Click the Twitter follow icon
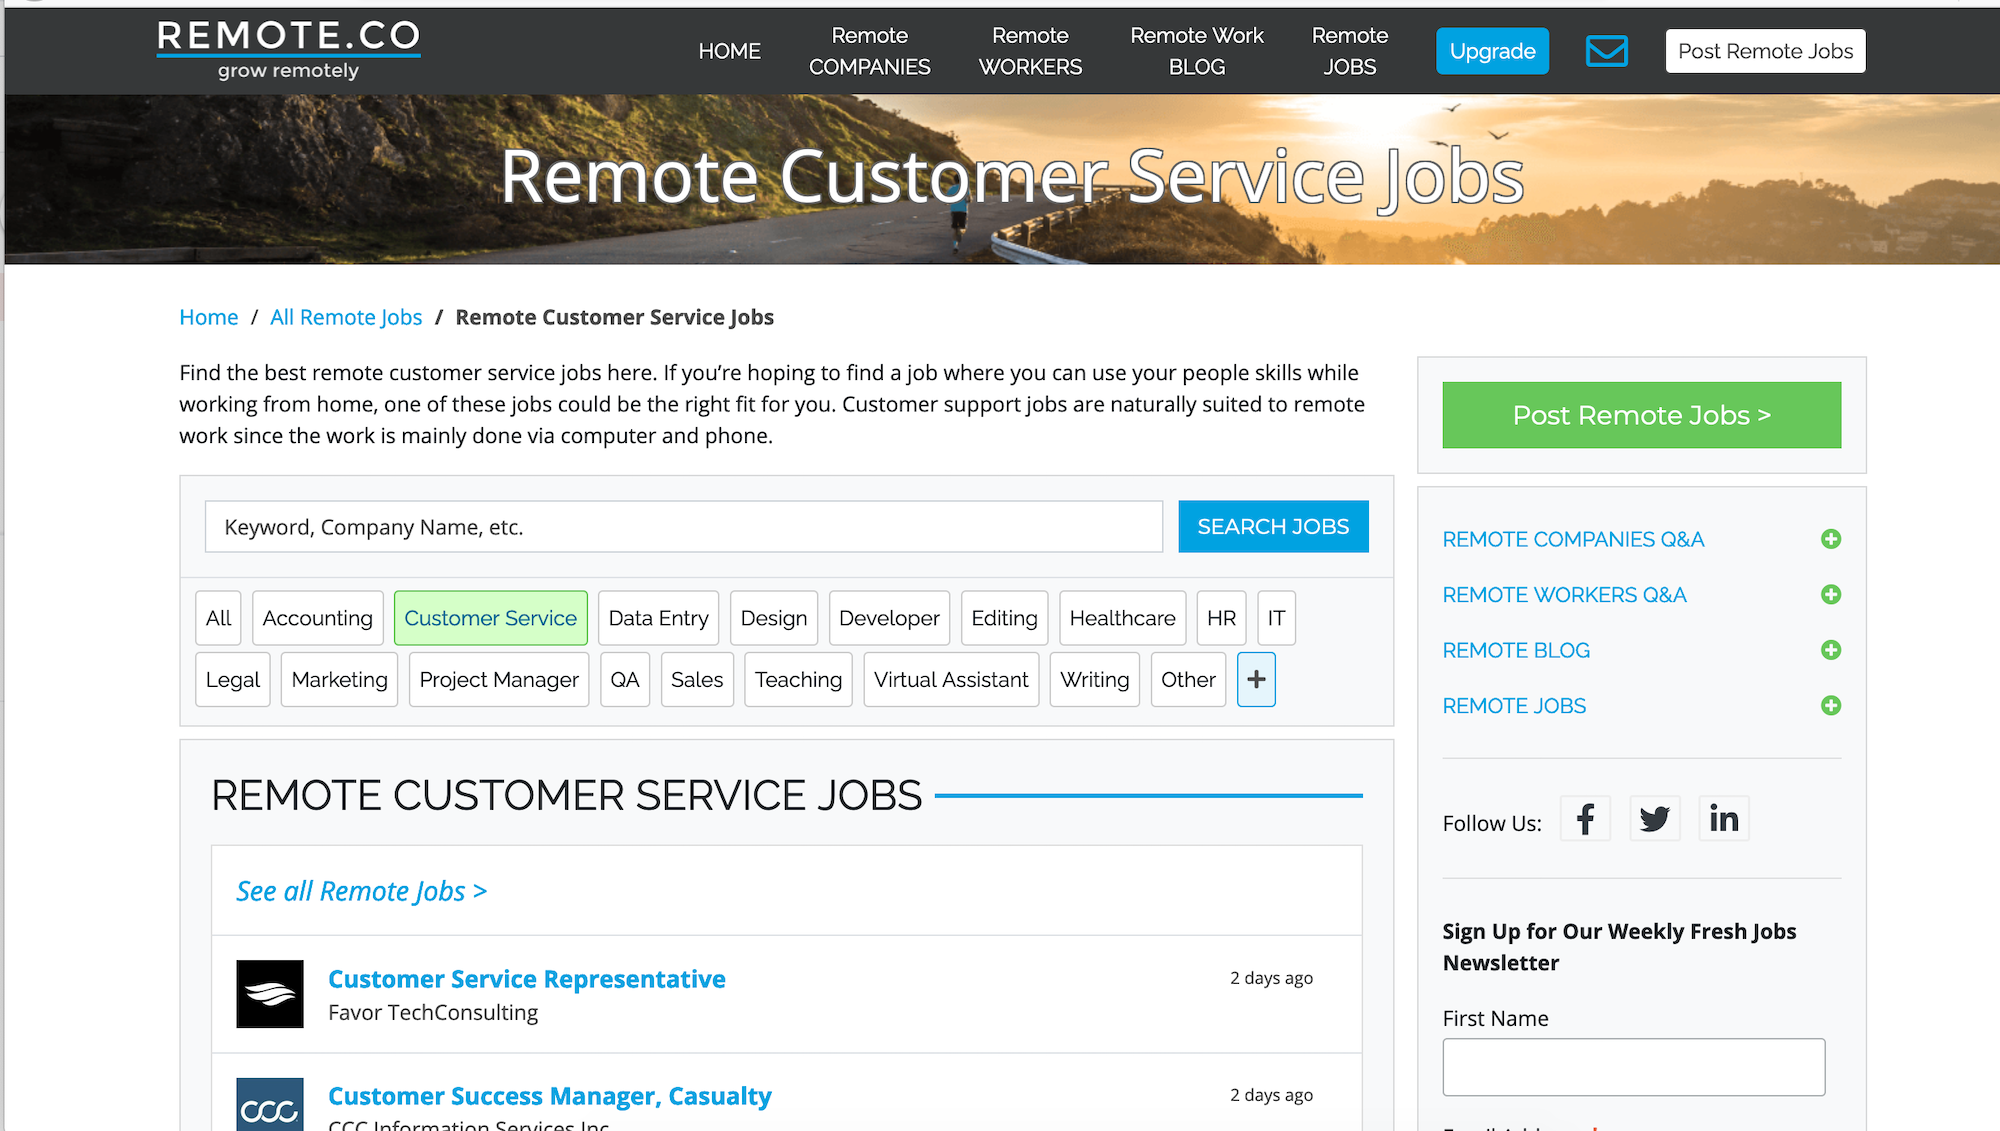2000x1131 pixels. pyautogui.click(x=1654, y=818)
